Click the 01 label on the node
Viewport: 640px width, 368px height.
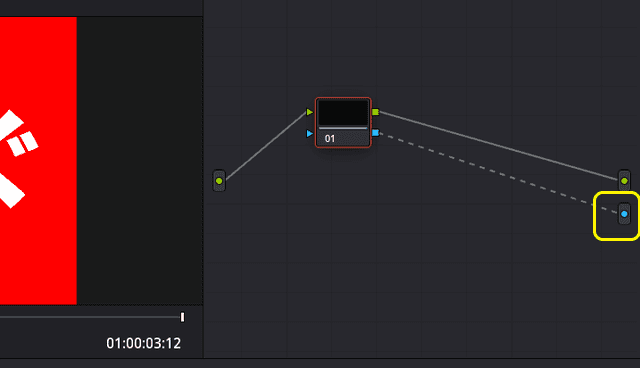330,139
